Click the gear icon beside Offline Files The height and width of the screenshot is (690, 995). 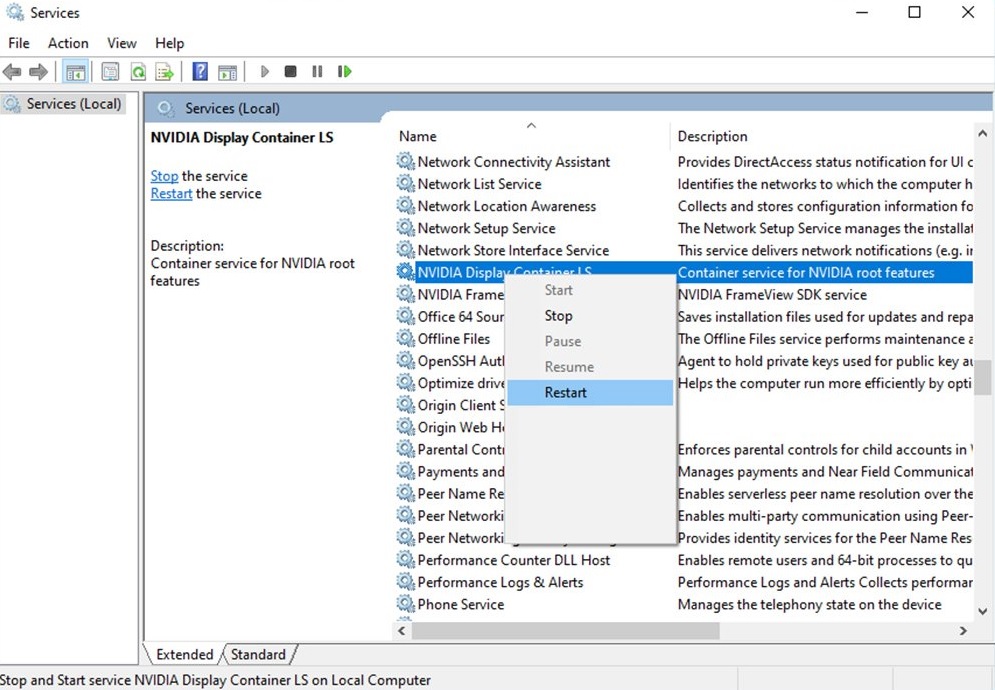[405, 338]
